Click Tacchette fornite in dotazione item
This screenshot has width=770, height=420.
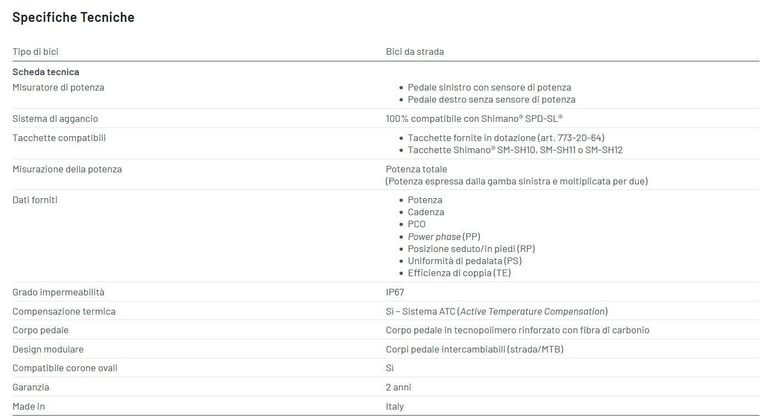(506, 138)
